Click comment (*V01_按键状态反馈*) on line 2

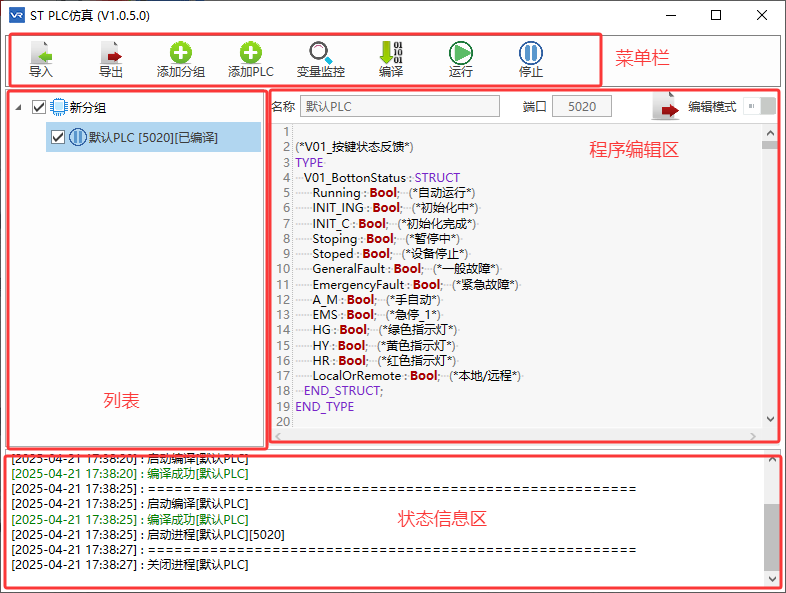point(354,147)
